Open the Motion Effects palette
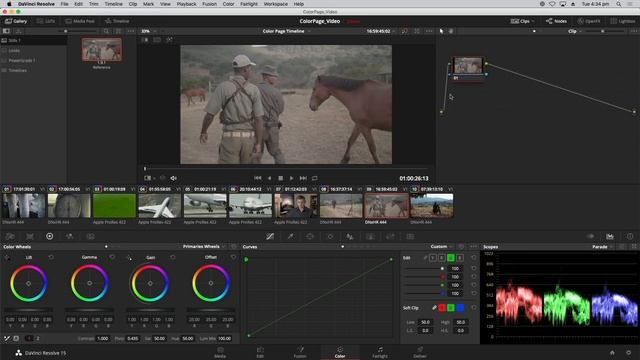 click(90, 236)
